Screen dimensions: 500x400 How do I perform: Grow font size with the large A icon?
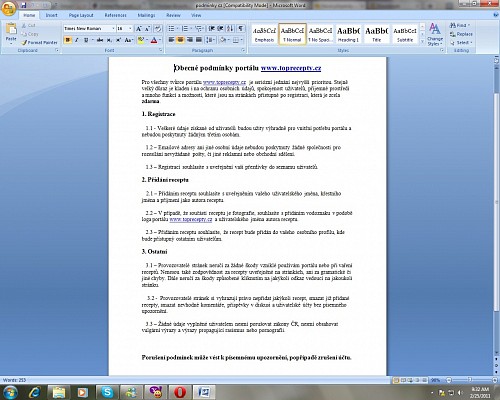(138, 29)
